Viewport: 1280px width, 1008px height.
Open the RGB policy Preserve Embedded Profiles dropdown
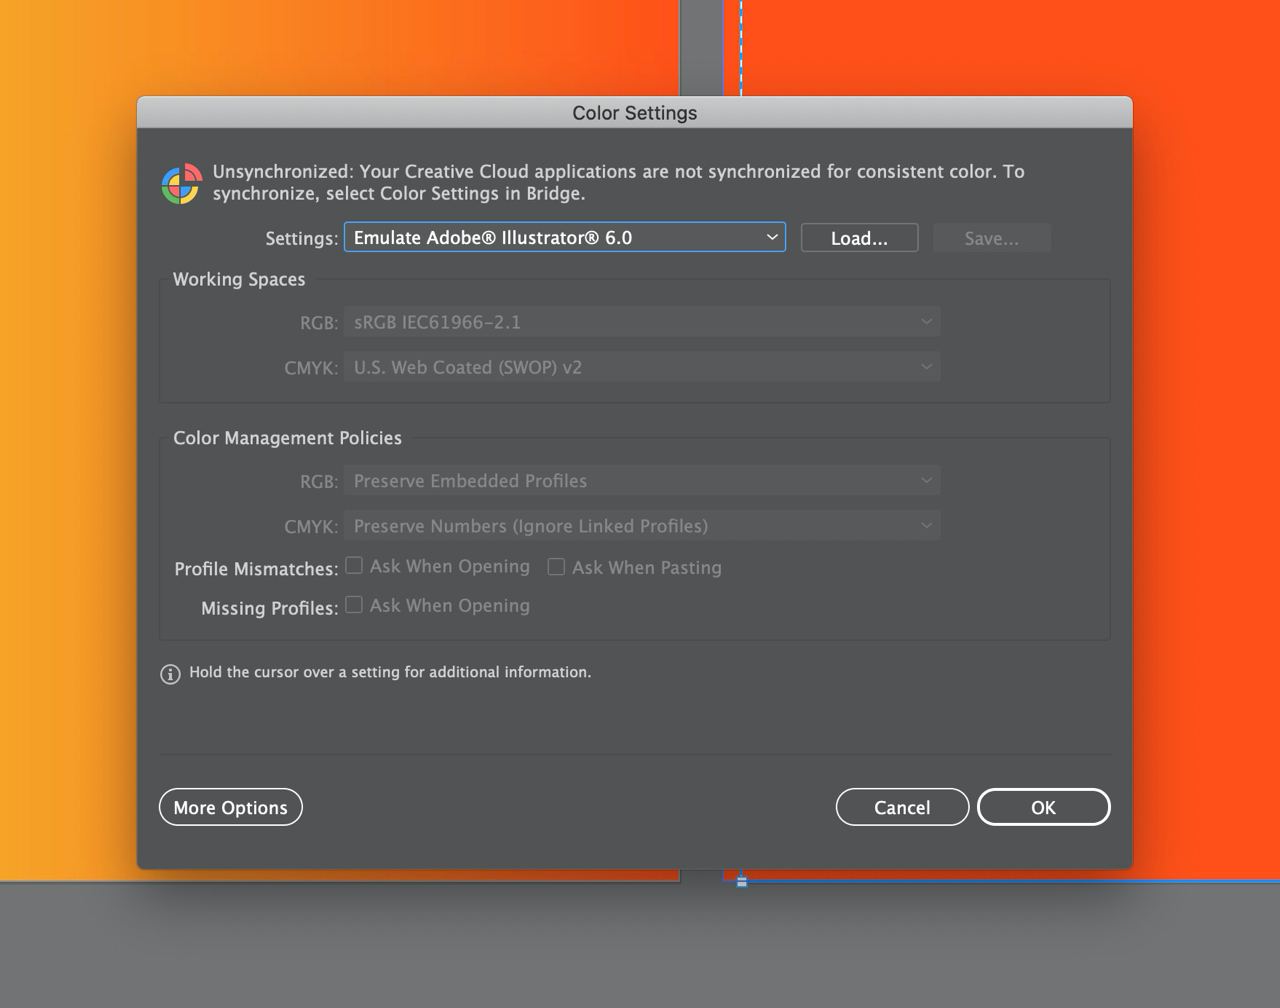point(642,481)
